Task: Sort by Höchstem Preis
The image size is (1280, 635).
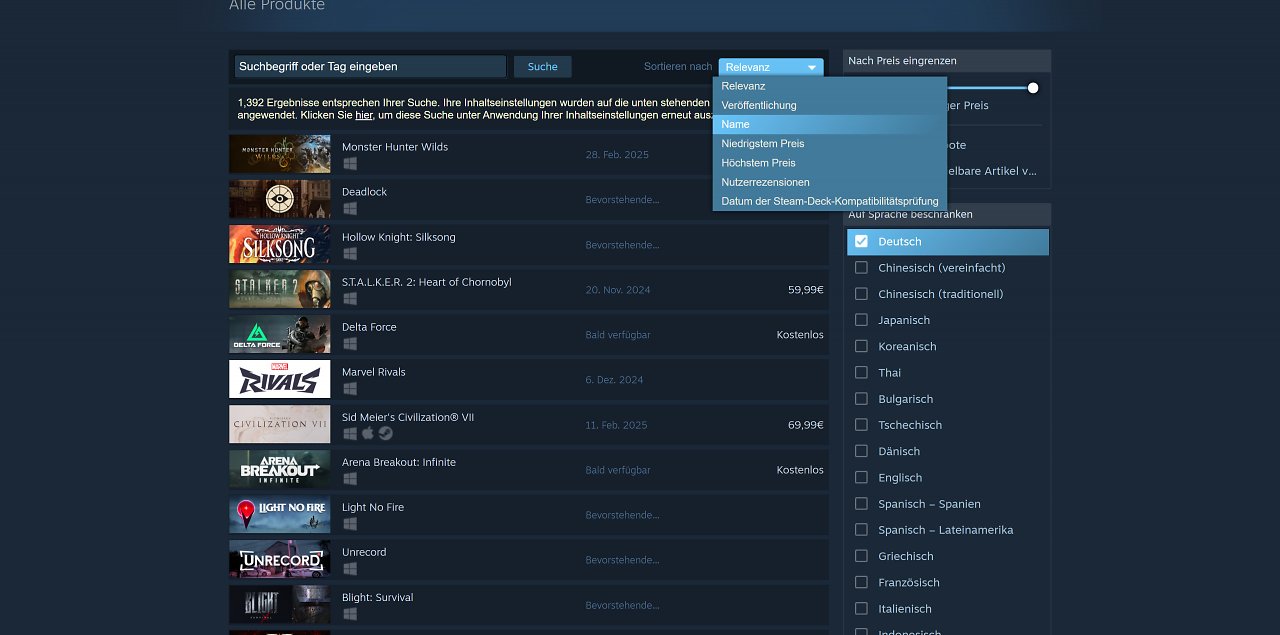Action: click(830, 163)
